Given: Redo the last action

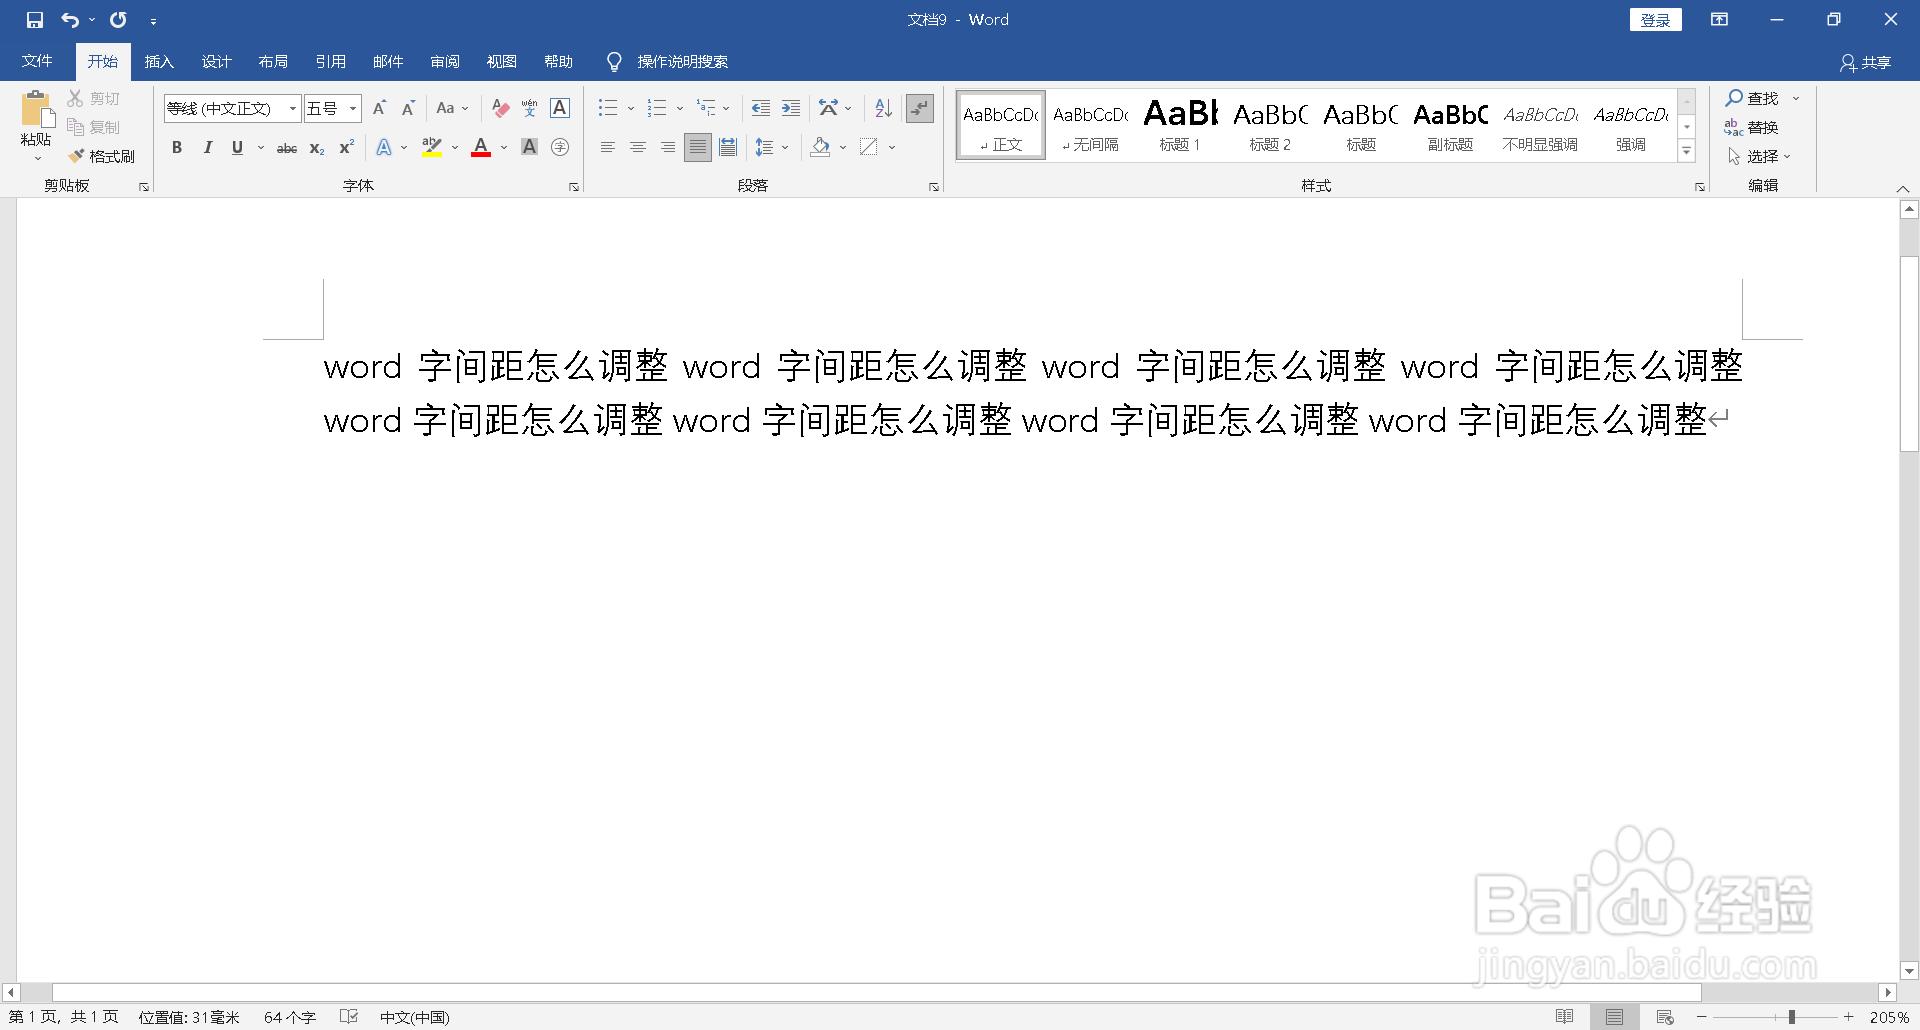Looking at the screenshot, I should pos(118,20).
